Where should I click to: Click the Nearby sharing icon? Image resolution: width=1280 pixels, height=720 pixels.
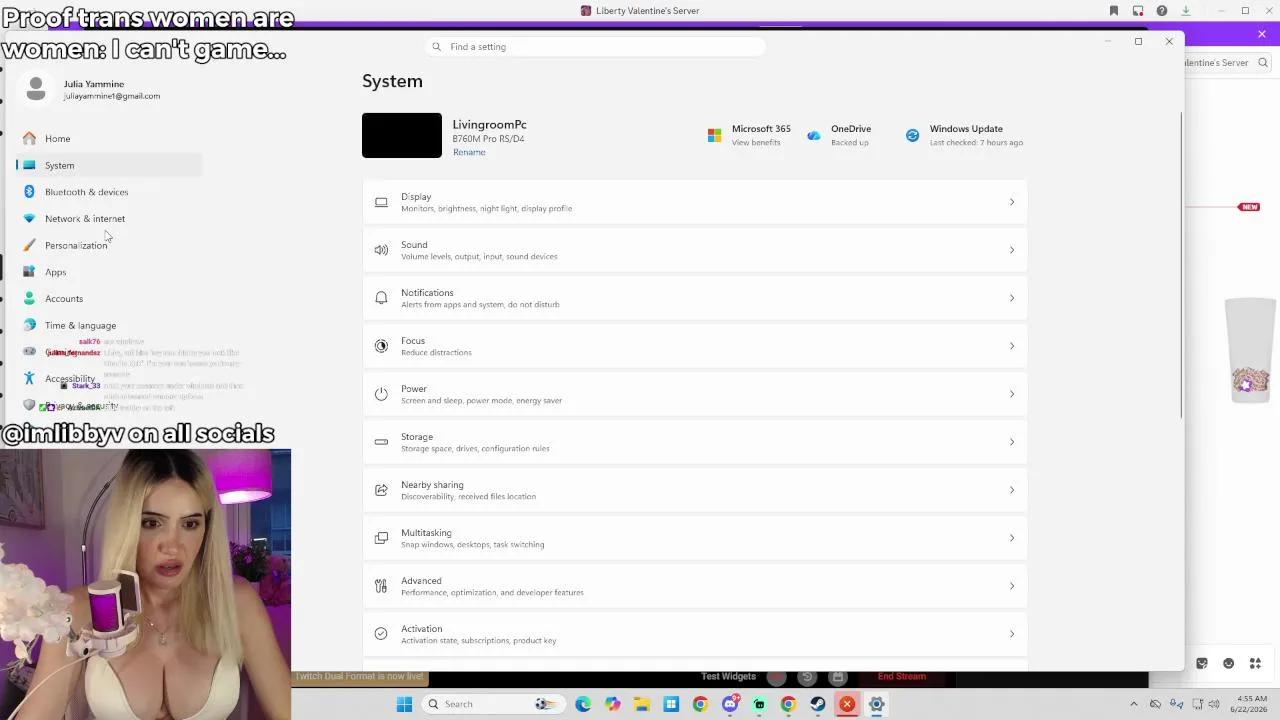point(381,490)
